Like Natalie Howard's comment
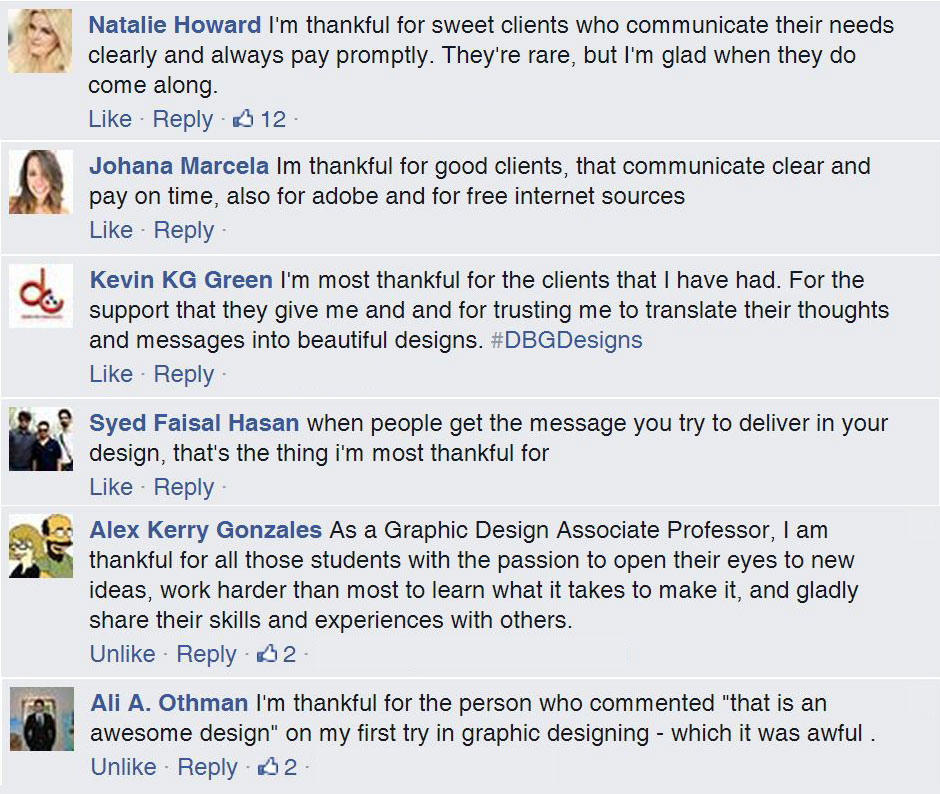The image size is (940, 794). pyautogui.click(x=110, y=119)
